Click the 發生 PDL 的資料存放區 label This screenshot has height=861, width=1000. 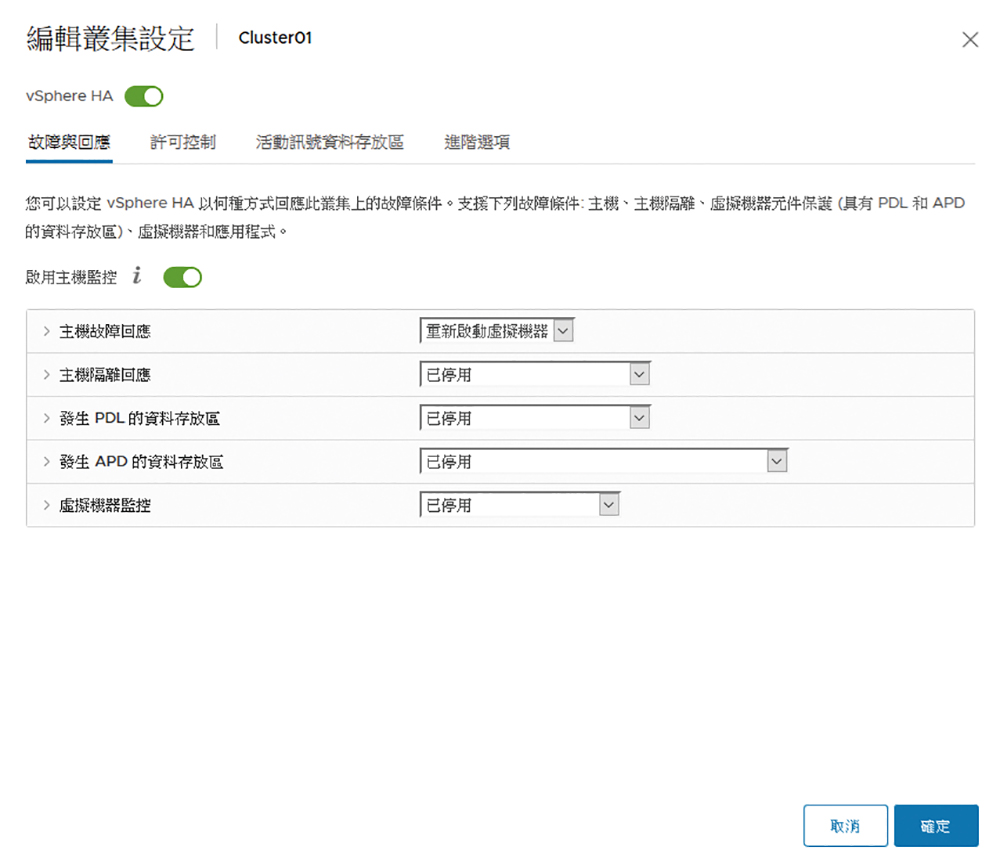click(140, 418)
